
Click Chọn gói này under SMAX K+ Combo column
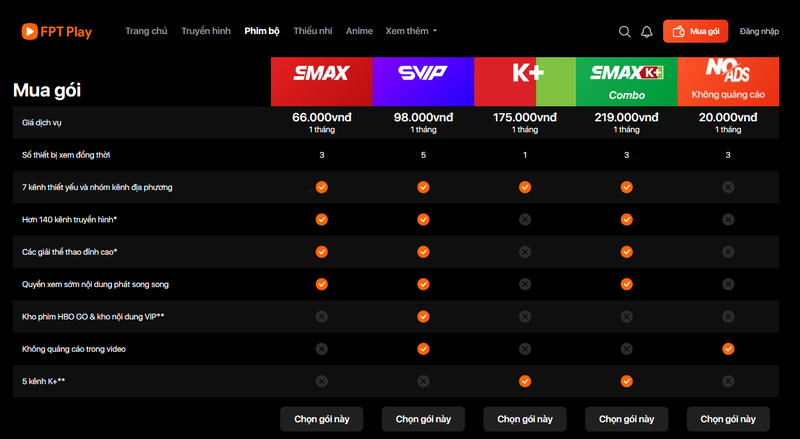[x=627, y=419]
